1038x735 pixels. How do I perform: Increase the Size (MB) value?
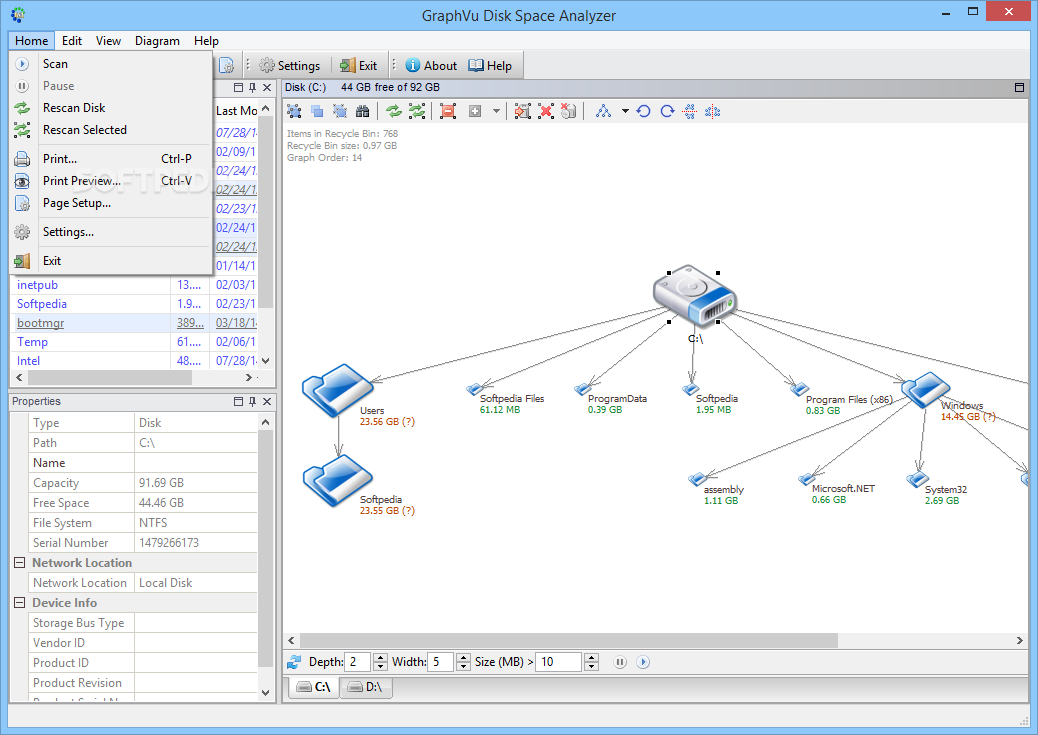pyautogui.click(x=592, y=658)
